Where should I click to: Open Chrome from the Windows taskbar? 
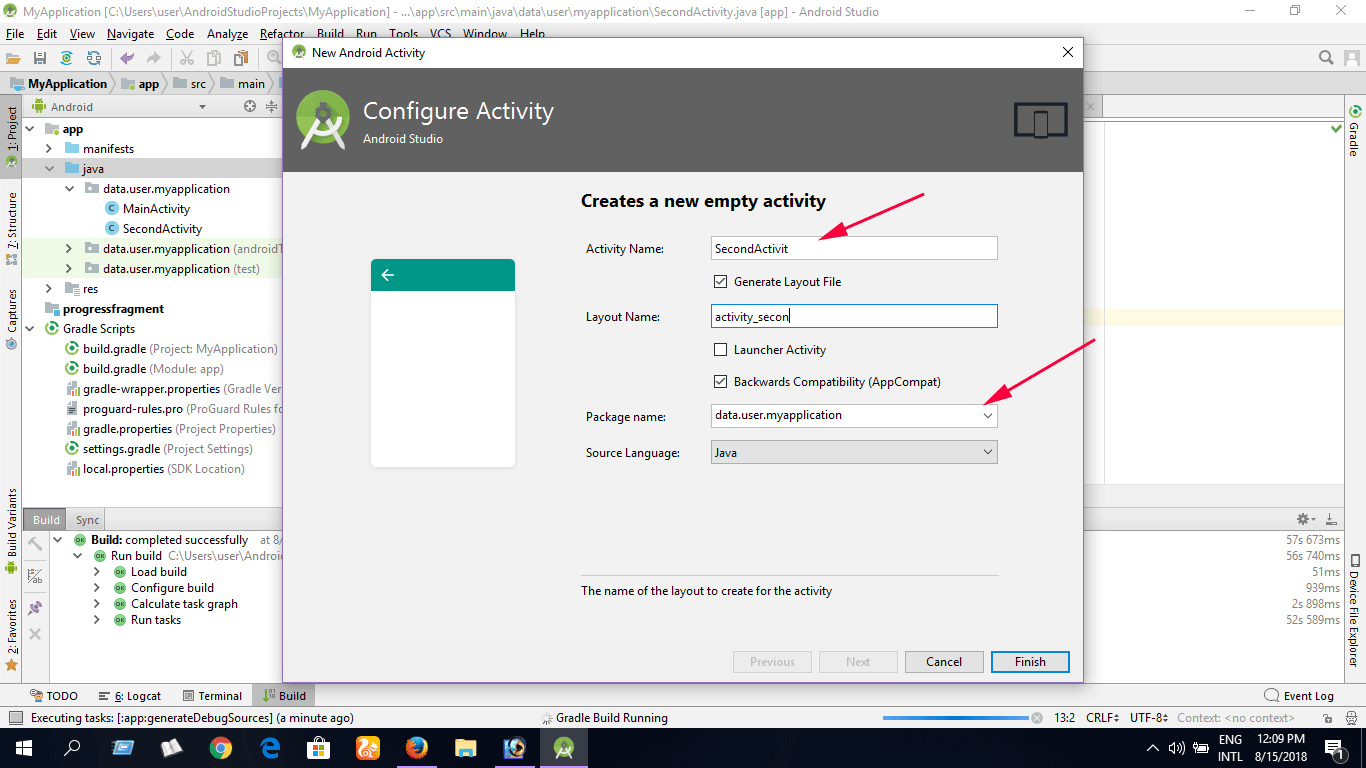pyautogui.click(x=221, y=748)
